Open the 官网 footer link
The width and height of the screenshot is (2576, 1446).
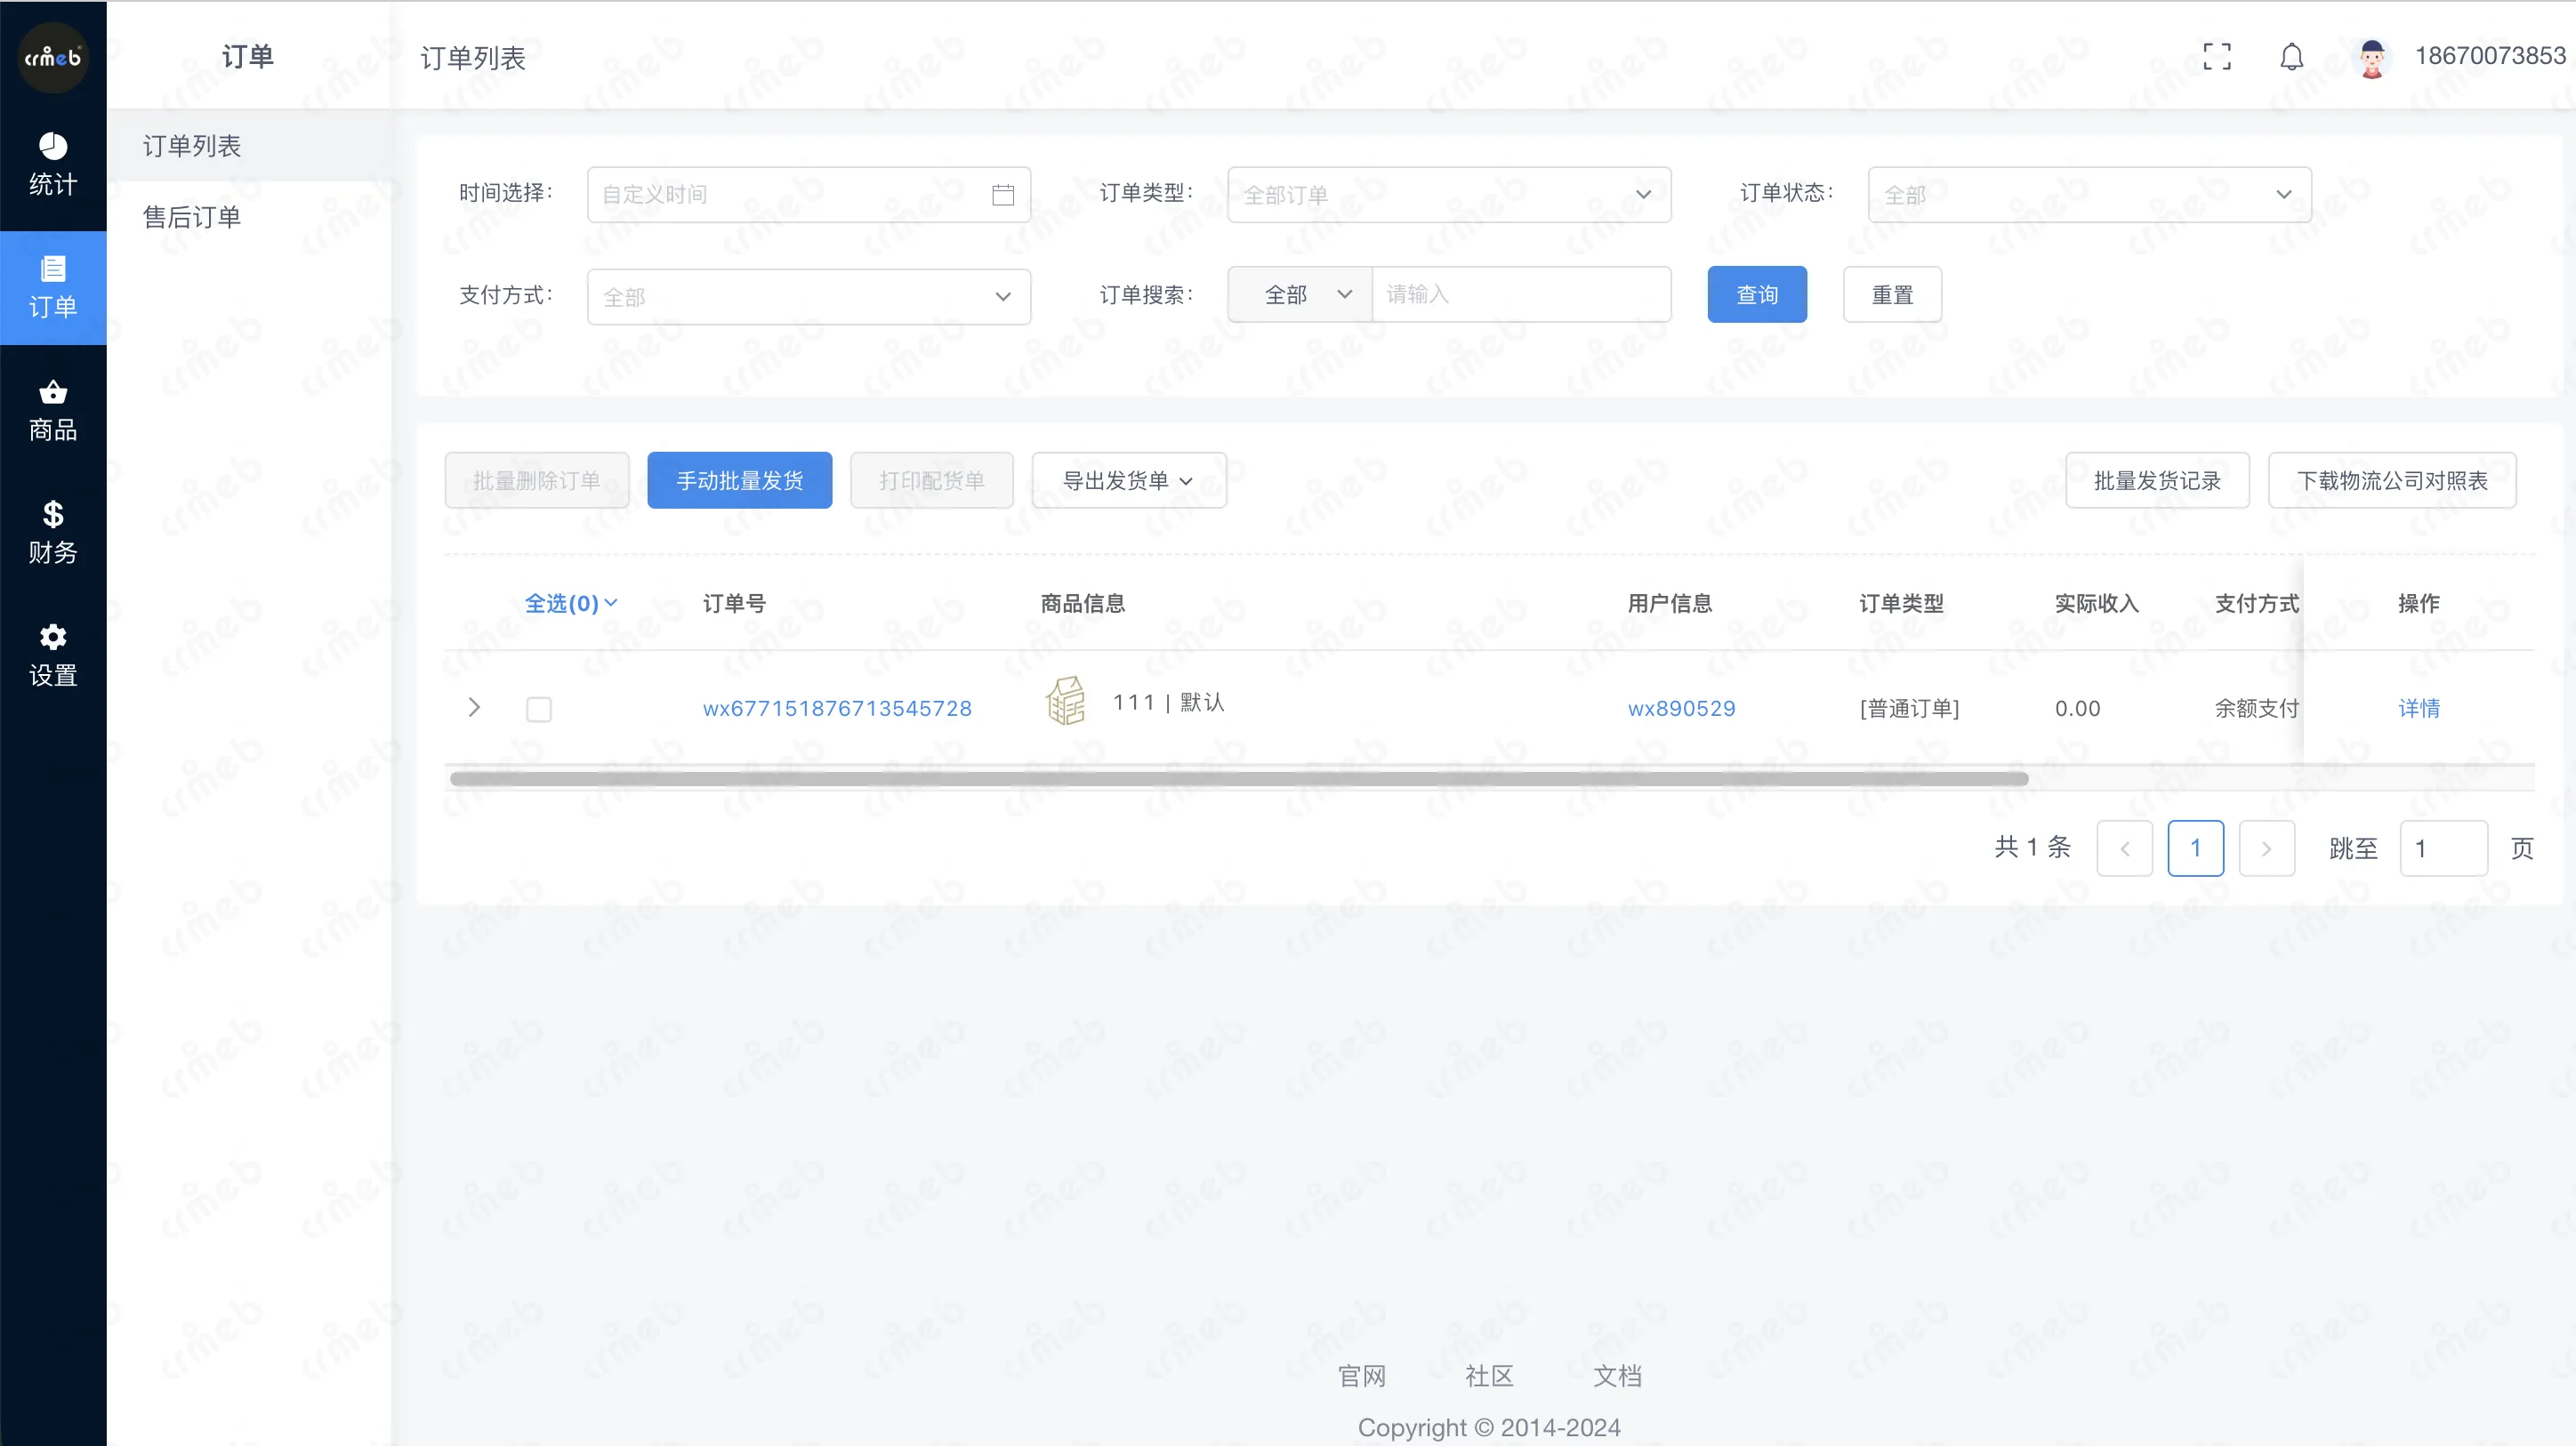coord(1361,1377)
